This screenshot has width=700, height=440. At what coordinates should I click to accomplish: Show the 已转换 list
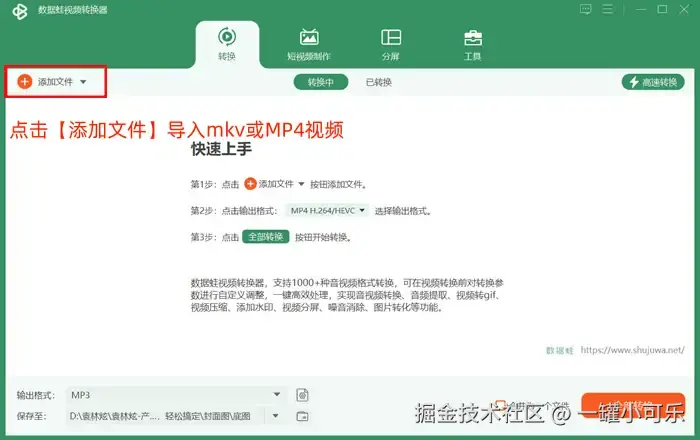click(x=379, y=82)
